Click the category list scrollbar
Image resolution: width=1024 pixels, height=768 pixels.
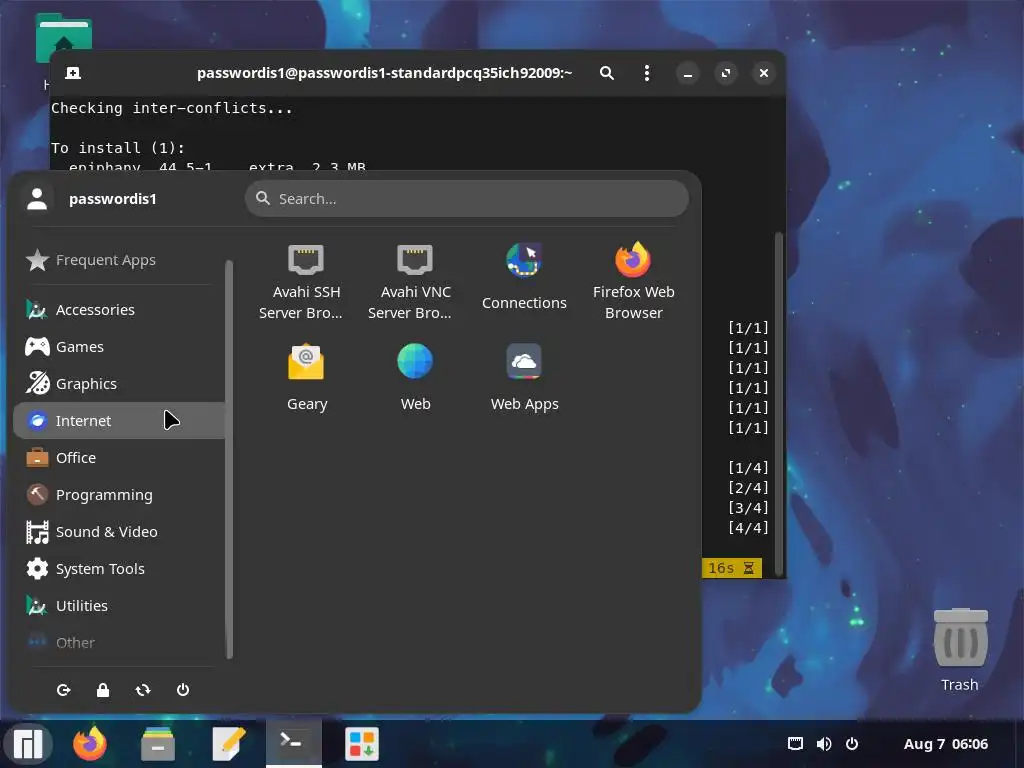[x=229, y=459]
